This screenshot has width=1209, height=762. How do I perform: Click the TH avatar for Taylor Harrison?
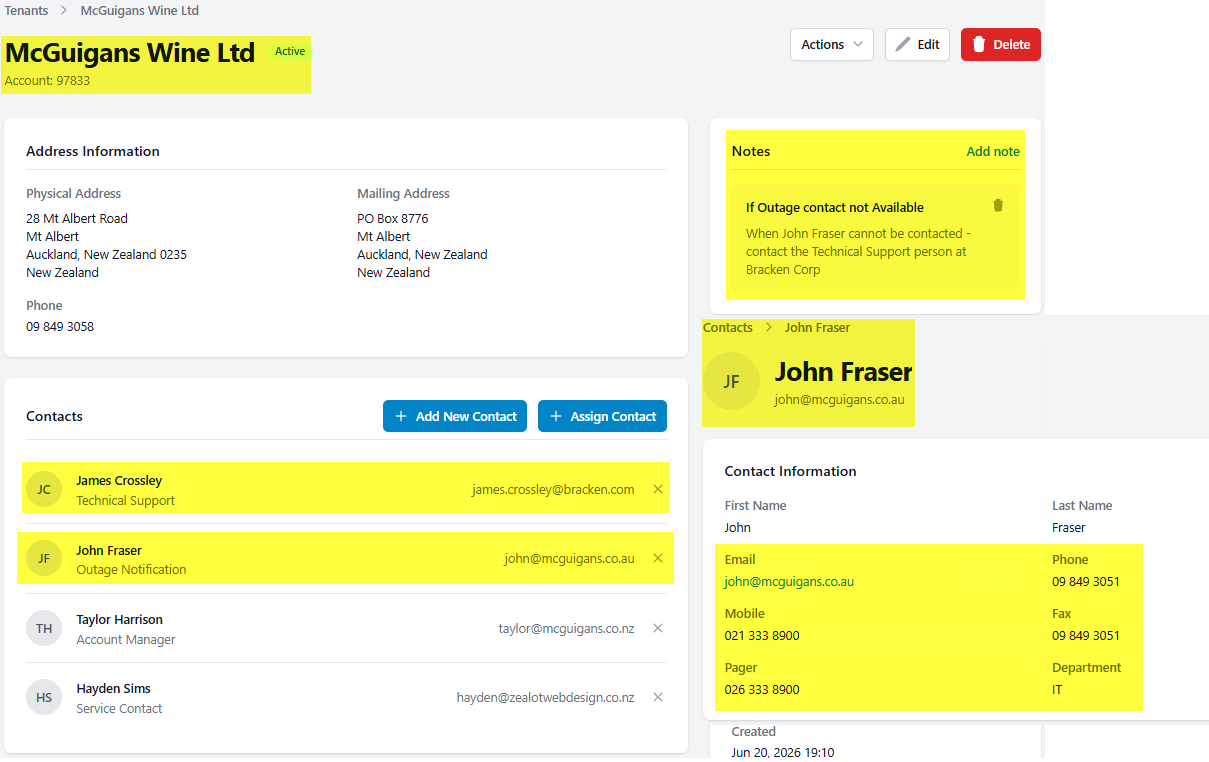[44, 628]
